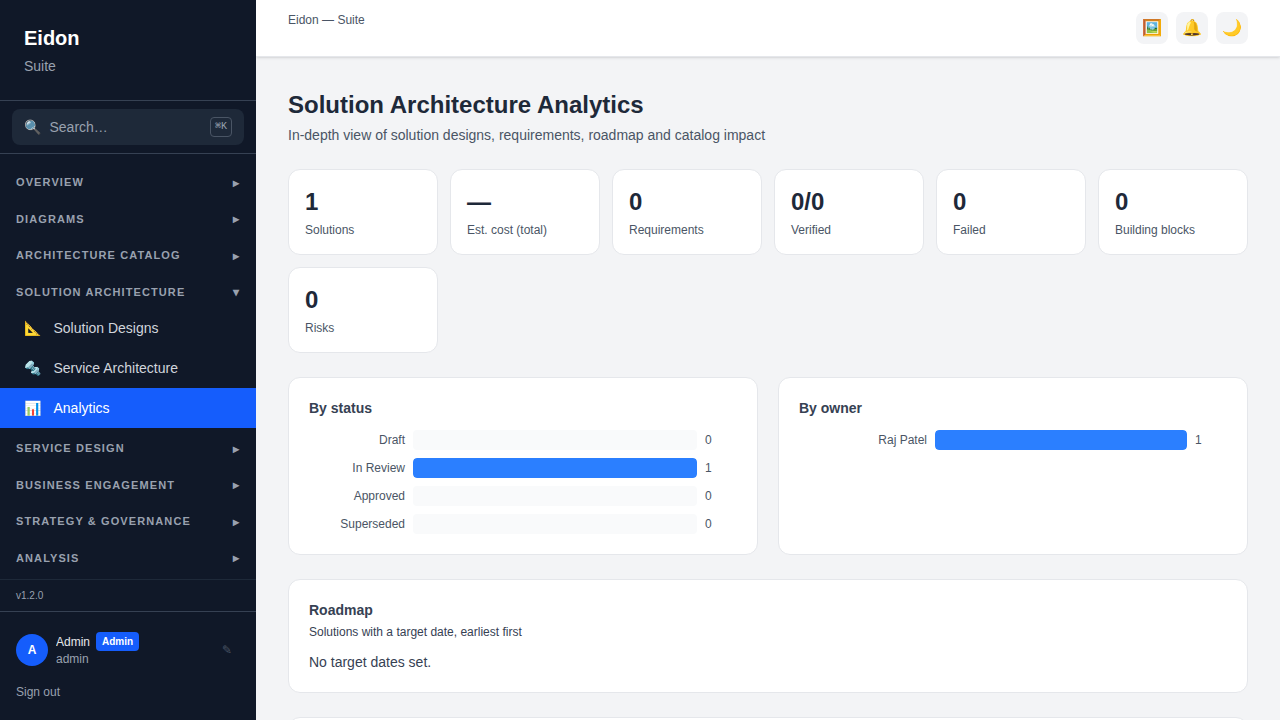Image resolution: width=1280 pixels, height=720 pixels.
Task: Click the 'By status' heading
Action: (340, 408)
